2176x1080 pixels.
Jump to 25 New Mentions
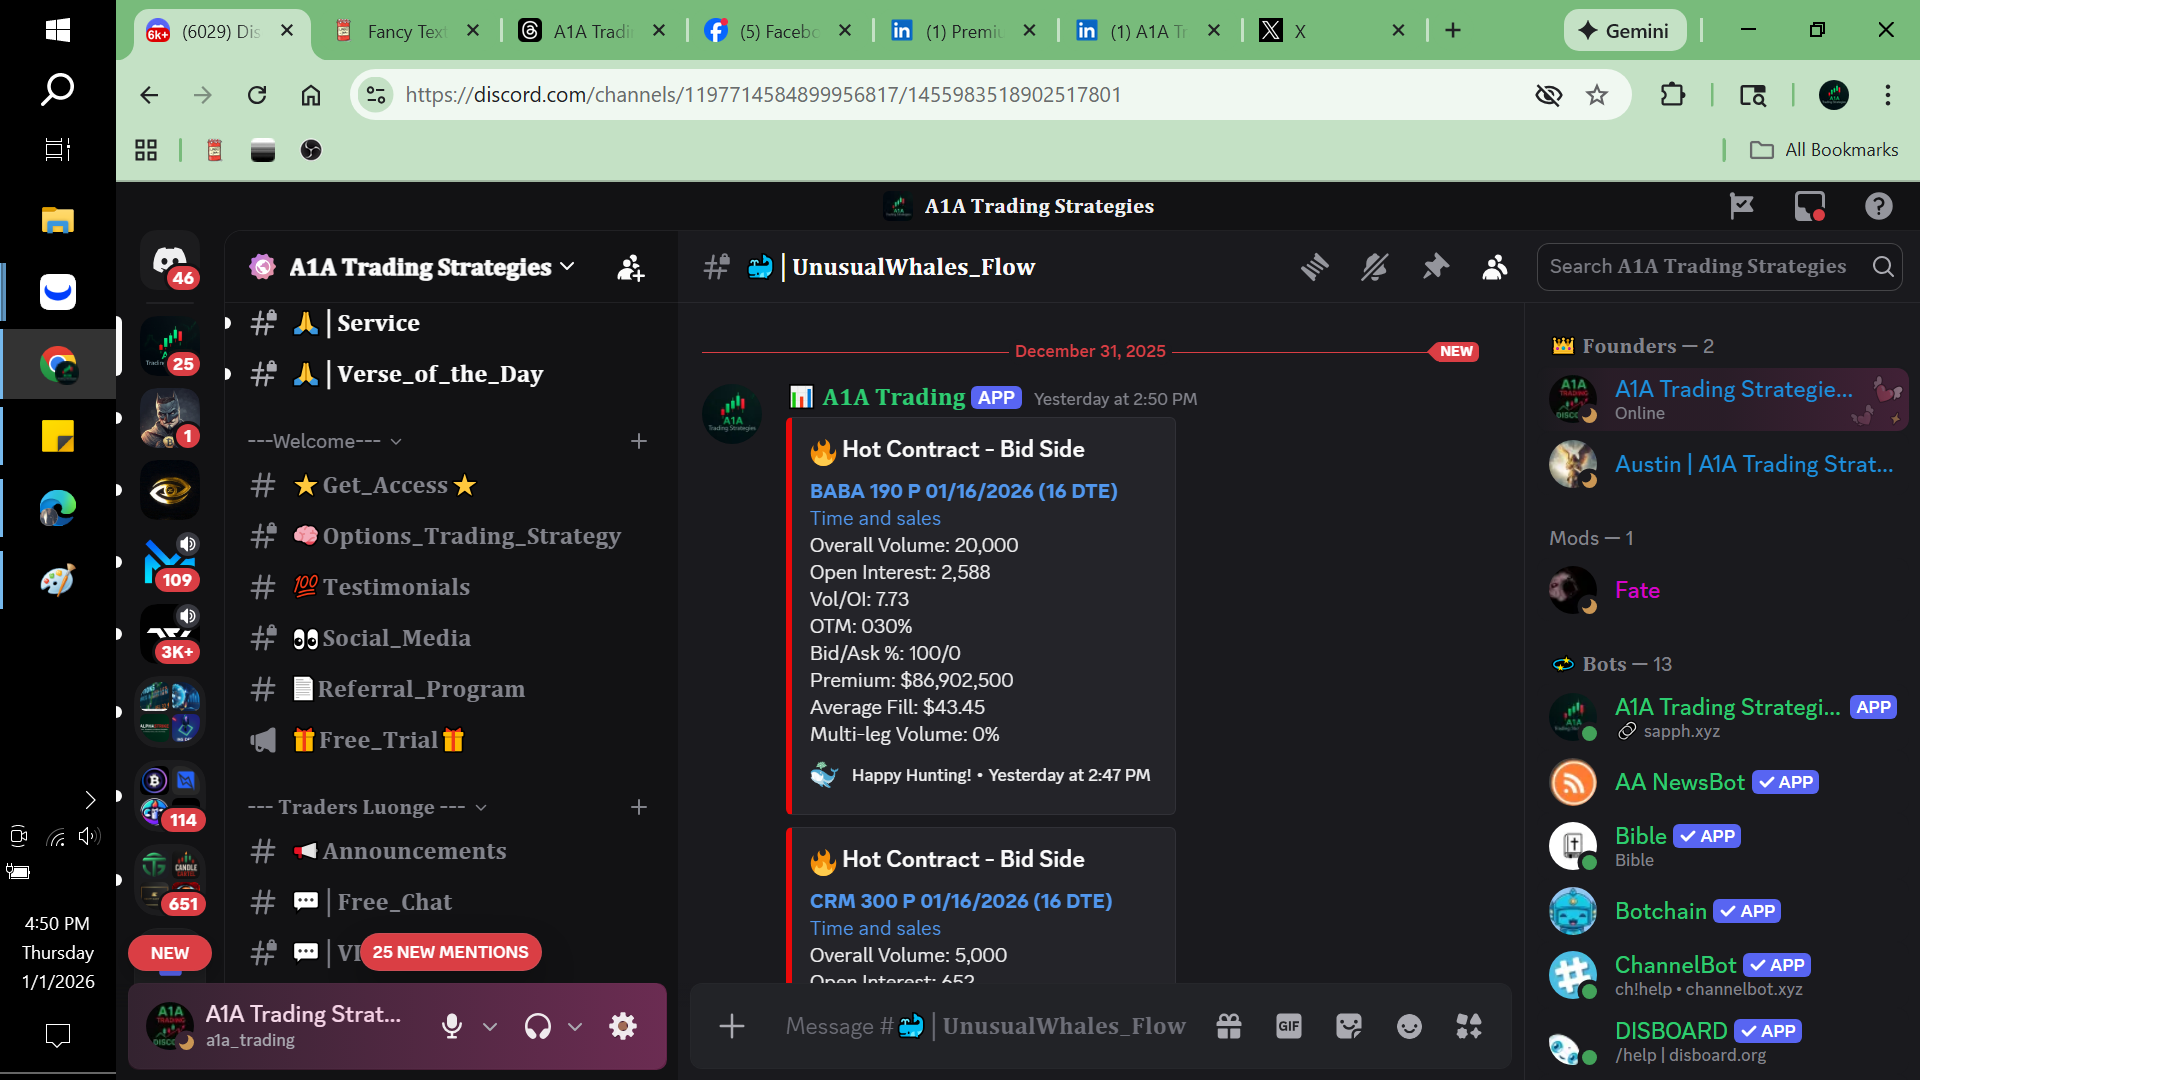click(x=451, y=952)
